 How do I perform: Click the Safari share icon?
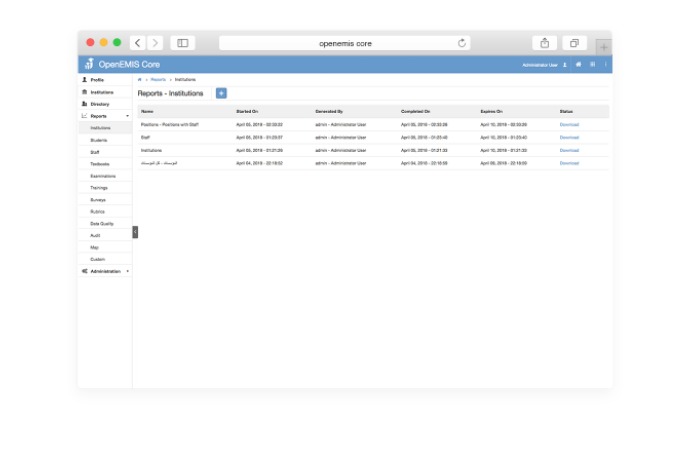[x=545, y=43]
